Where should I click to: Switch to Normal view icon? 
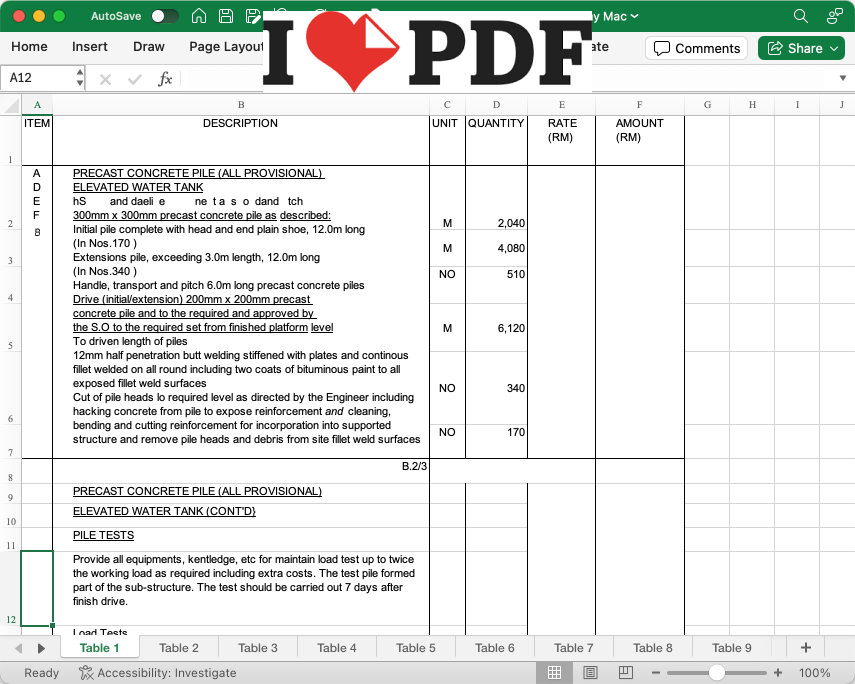[x=555, y=673]
